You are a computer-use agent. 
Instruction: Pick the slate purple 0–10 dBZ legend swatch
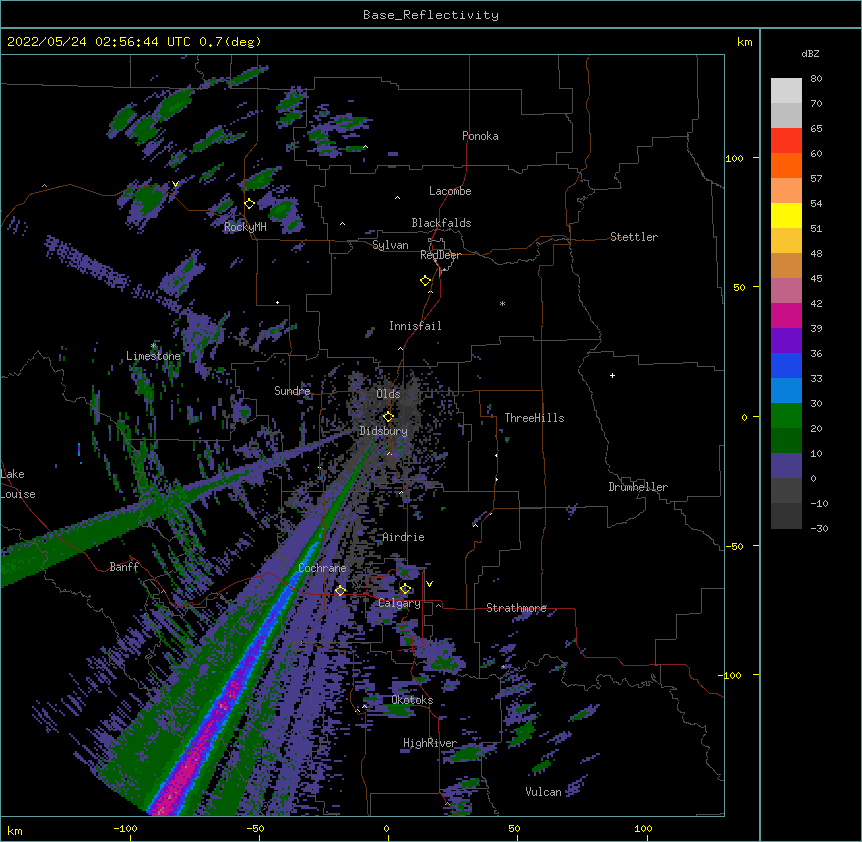coord(786,466)
